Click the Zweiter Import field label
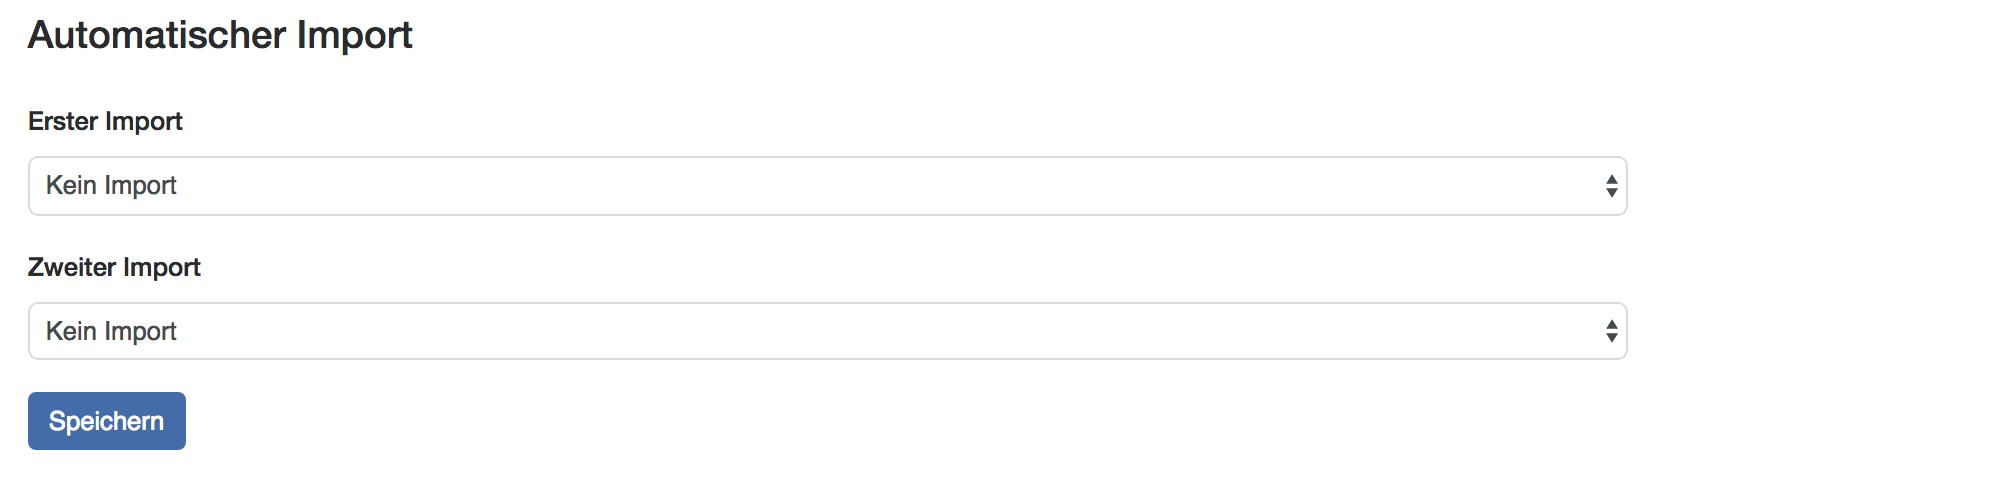 click(114, 267)
